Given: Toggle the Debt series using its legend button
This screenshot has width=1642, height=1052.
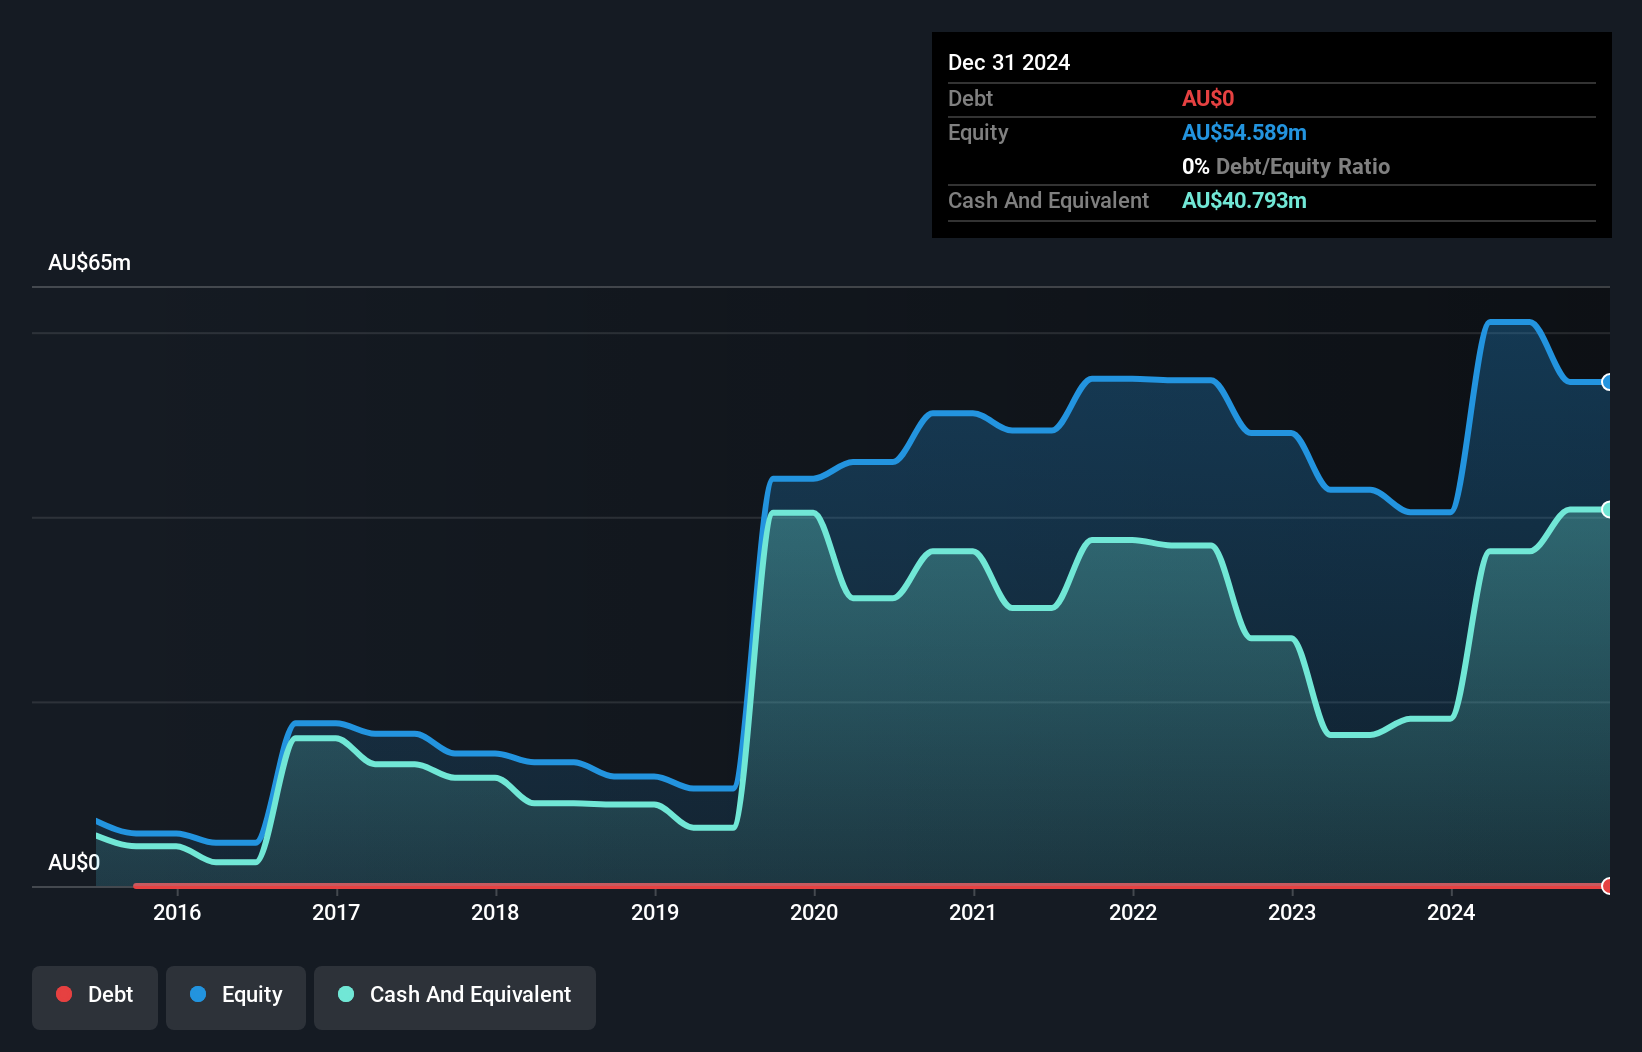Looking at the screenshot, I should tap(94, 996).
